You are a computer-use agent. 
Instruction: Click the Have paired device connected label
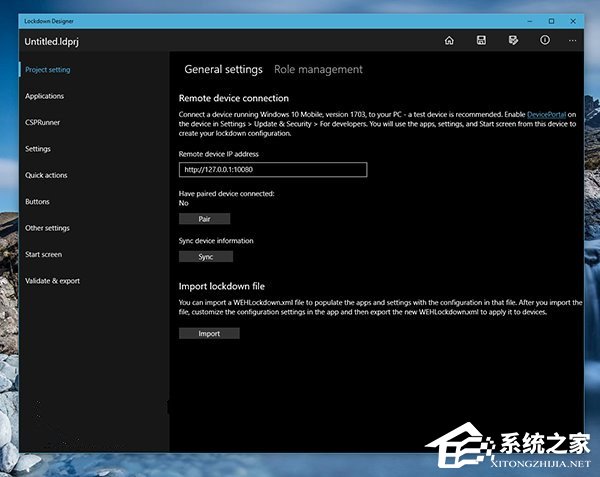(x=227, y=194)
